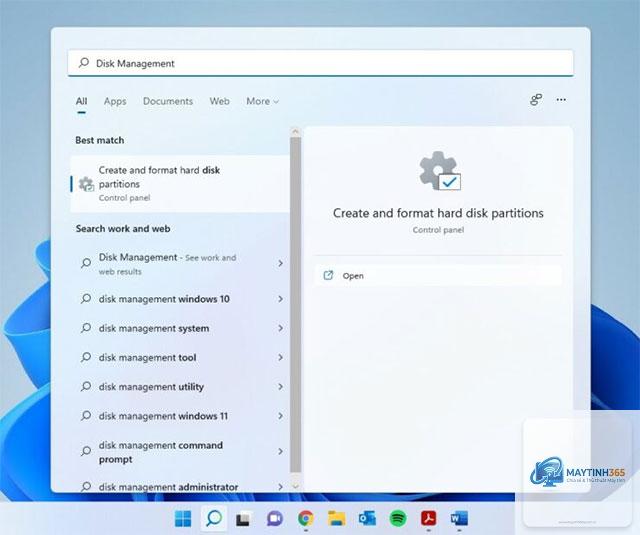Click the gear icon beside the best match result
640x535 pixels.
pos(86,184)
